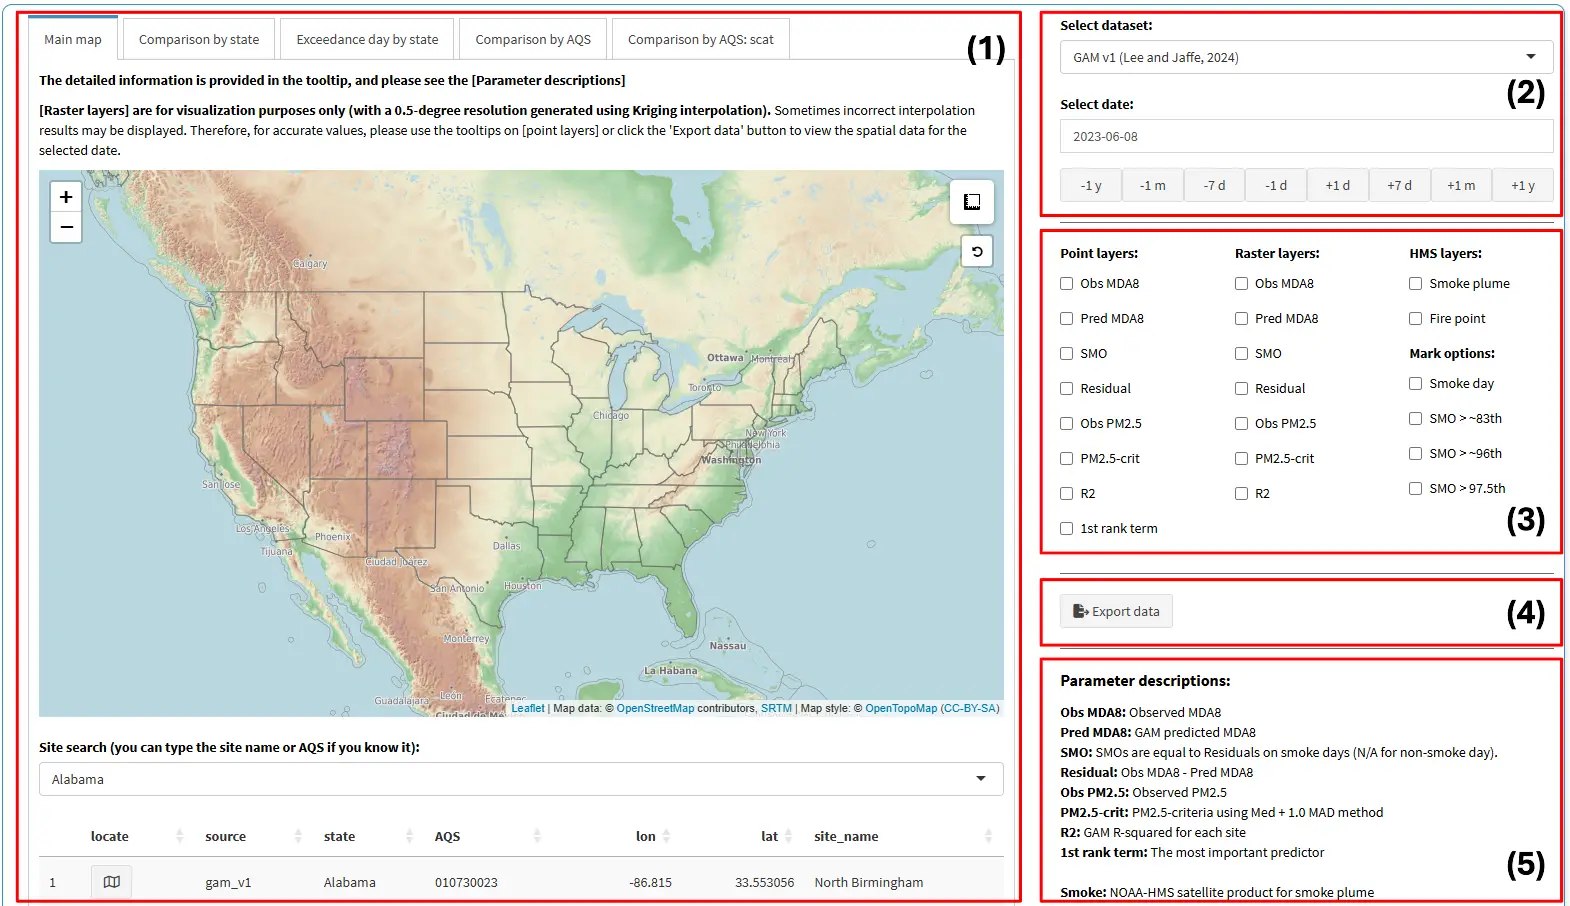The width and height of the screenshot is (1570, 906).
Task: Expand the site search dropdown showing Alabama
Action: point(521,779)
